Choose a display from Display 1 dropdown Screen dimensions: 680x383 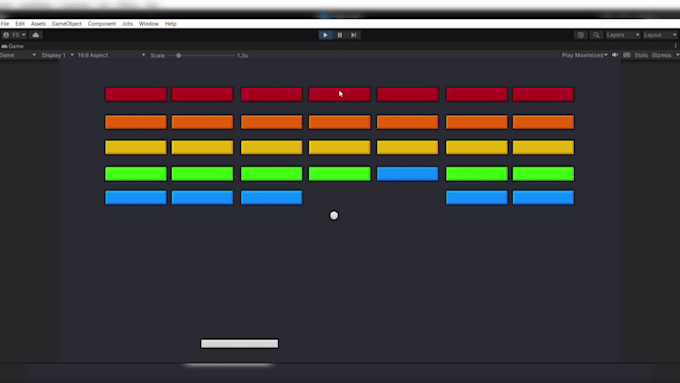pos(58,55)
